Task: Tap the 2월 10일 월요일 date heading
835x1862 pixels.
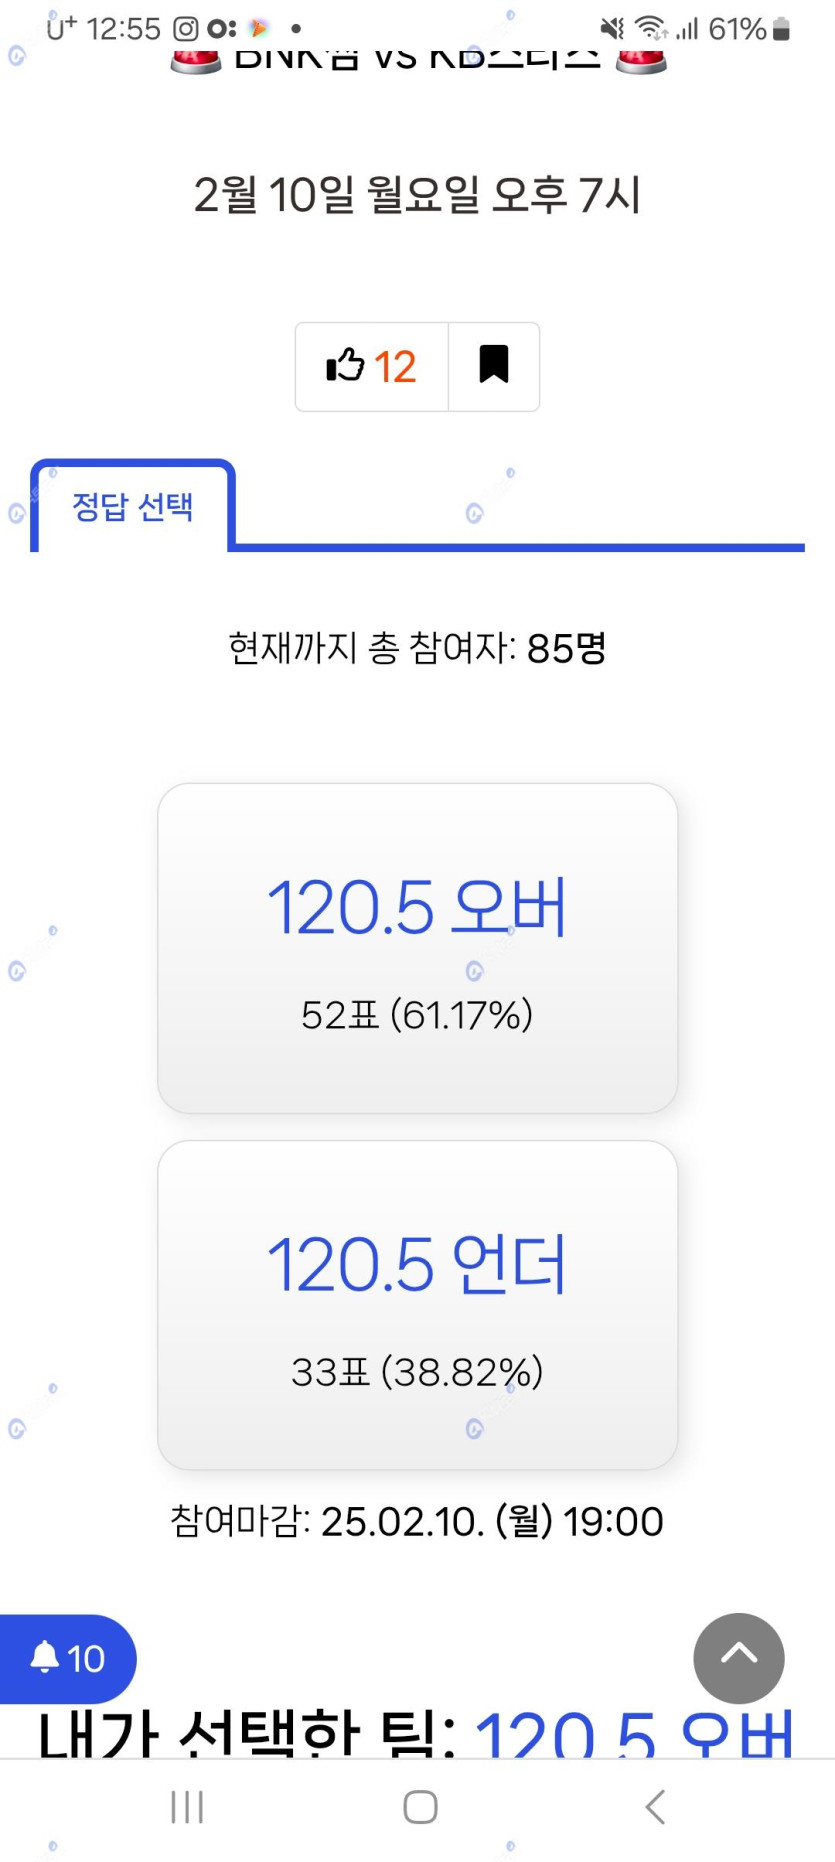Action: click(x=417, y=195)
